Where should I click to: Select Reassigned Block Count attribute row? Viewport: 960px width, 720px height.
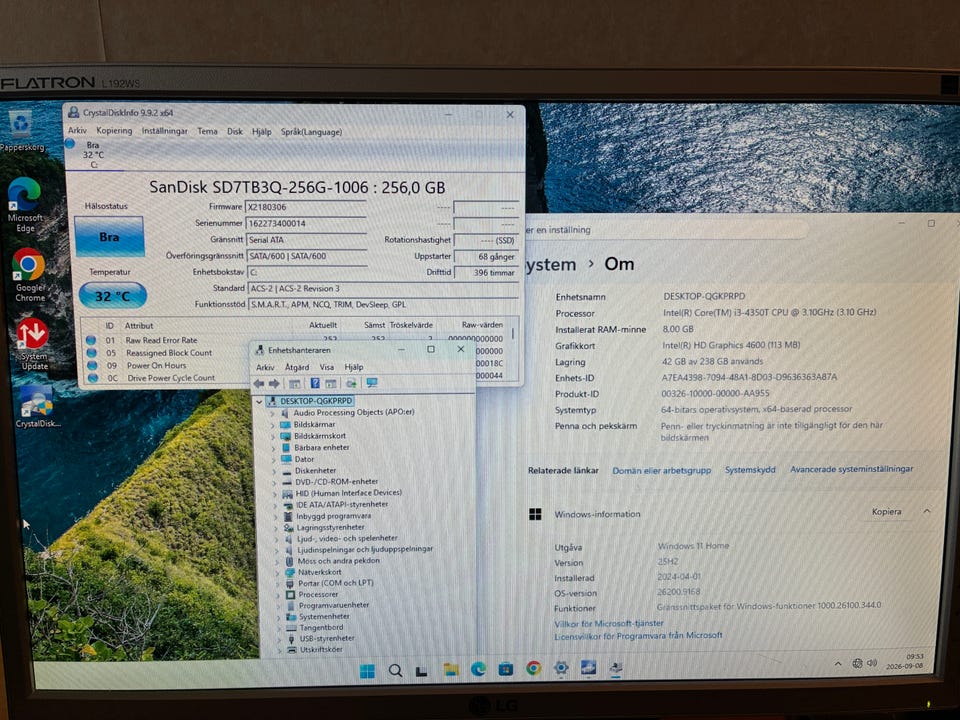(168, 353)
